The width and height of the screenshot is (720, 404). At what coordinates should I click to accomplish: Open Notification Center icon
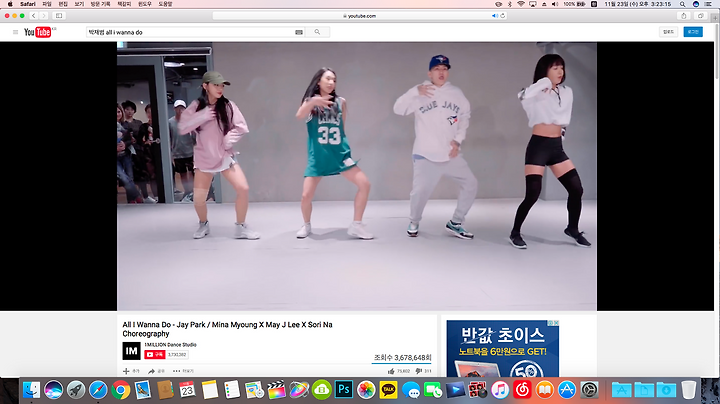[x=709, y=4]
